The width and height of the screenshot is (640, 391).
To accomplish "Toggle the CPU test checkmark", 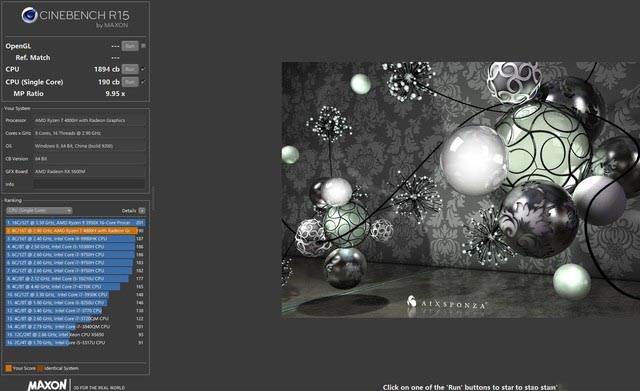I will tap(143, 69).
